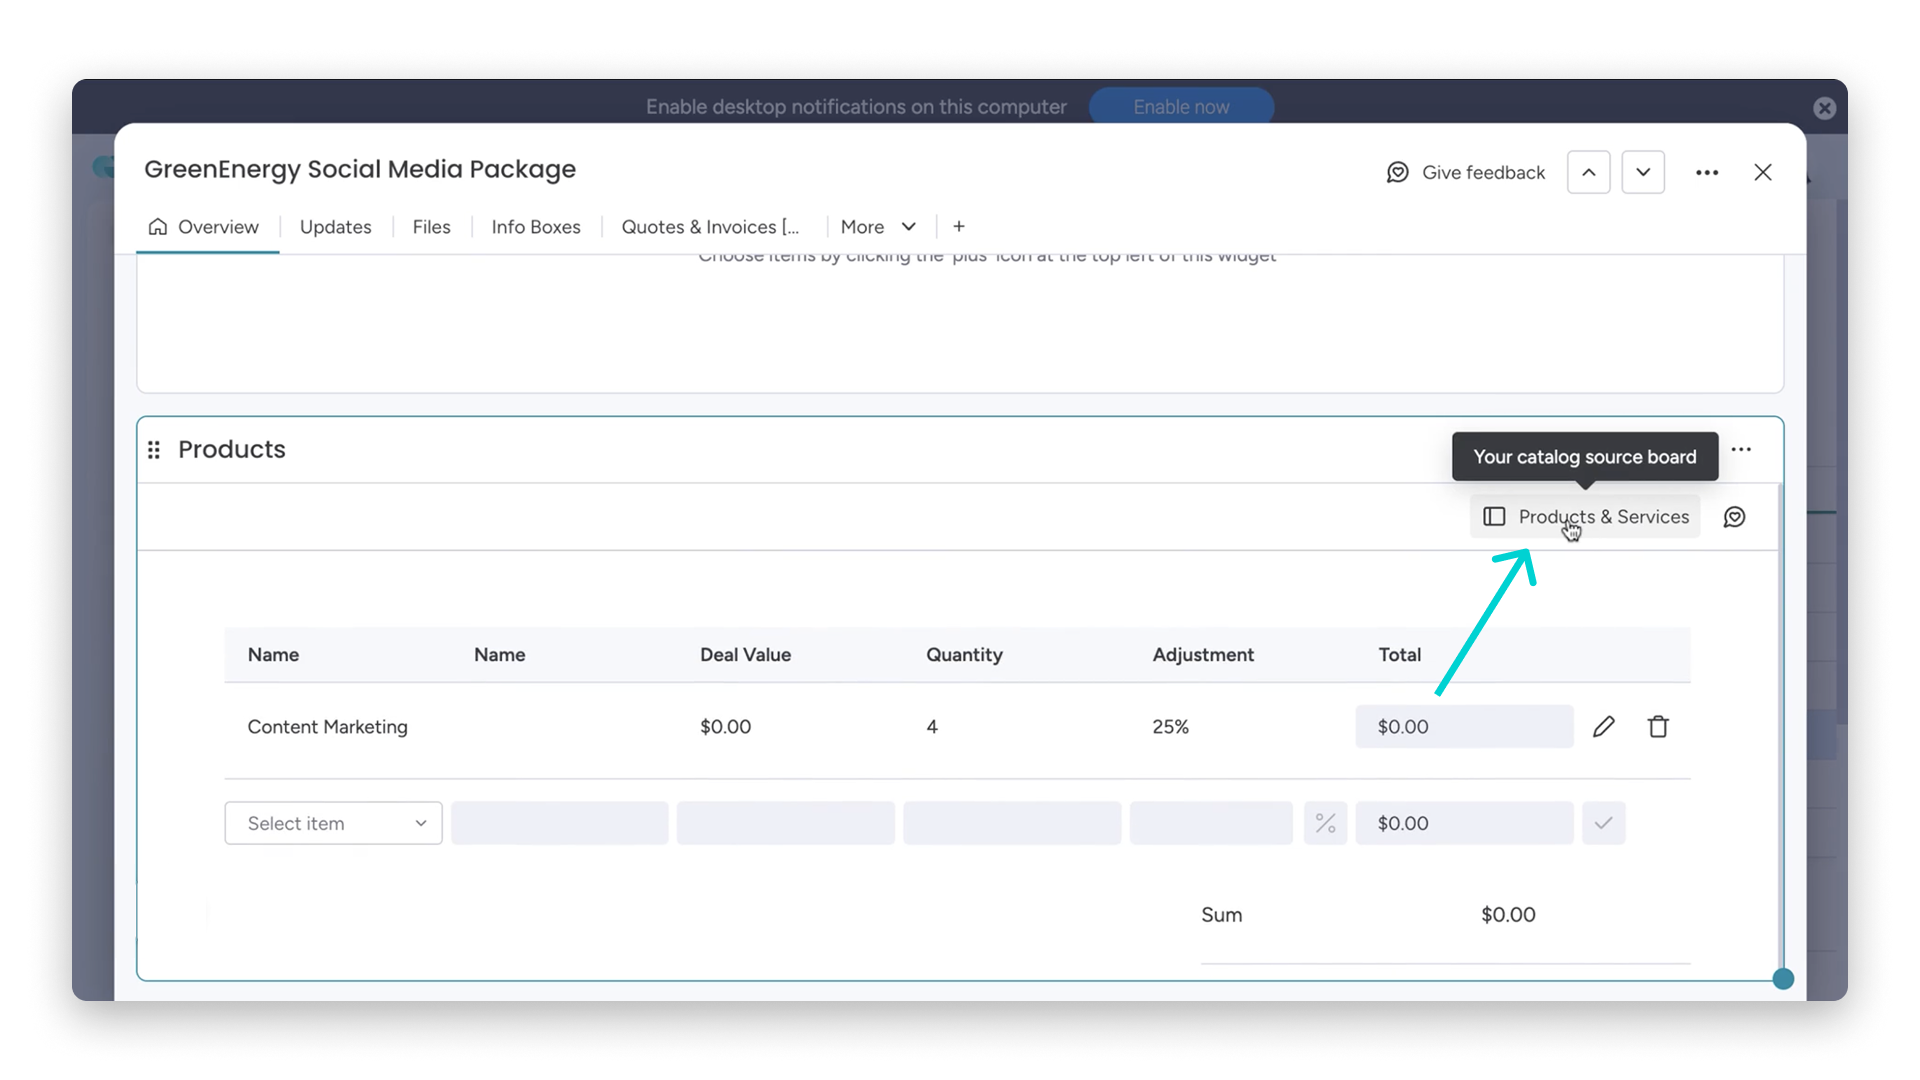Open the item options three-dots menu
The height and width of the screenshot is (1080, 1920).
[1707, 172]
